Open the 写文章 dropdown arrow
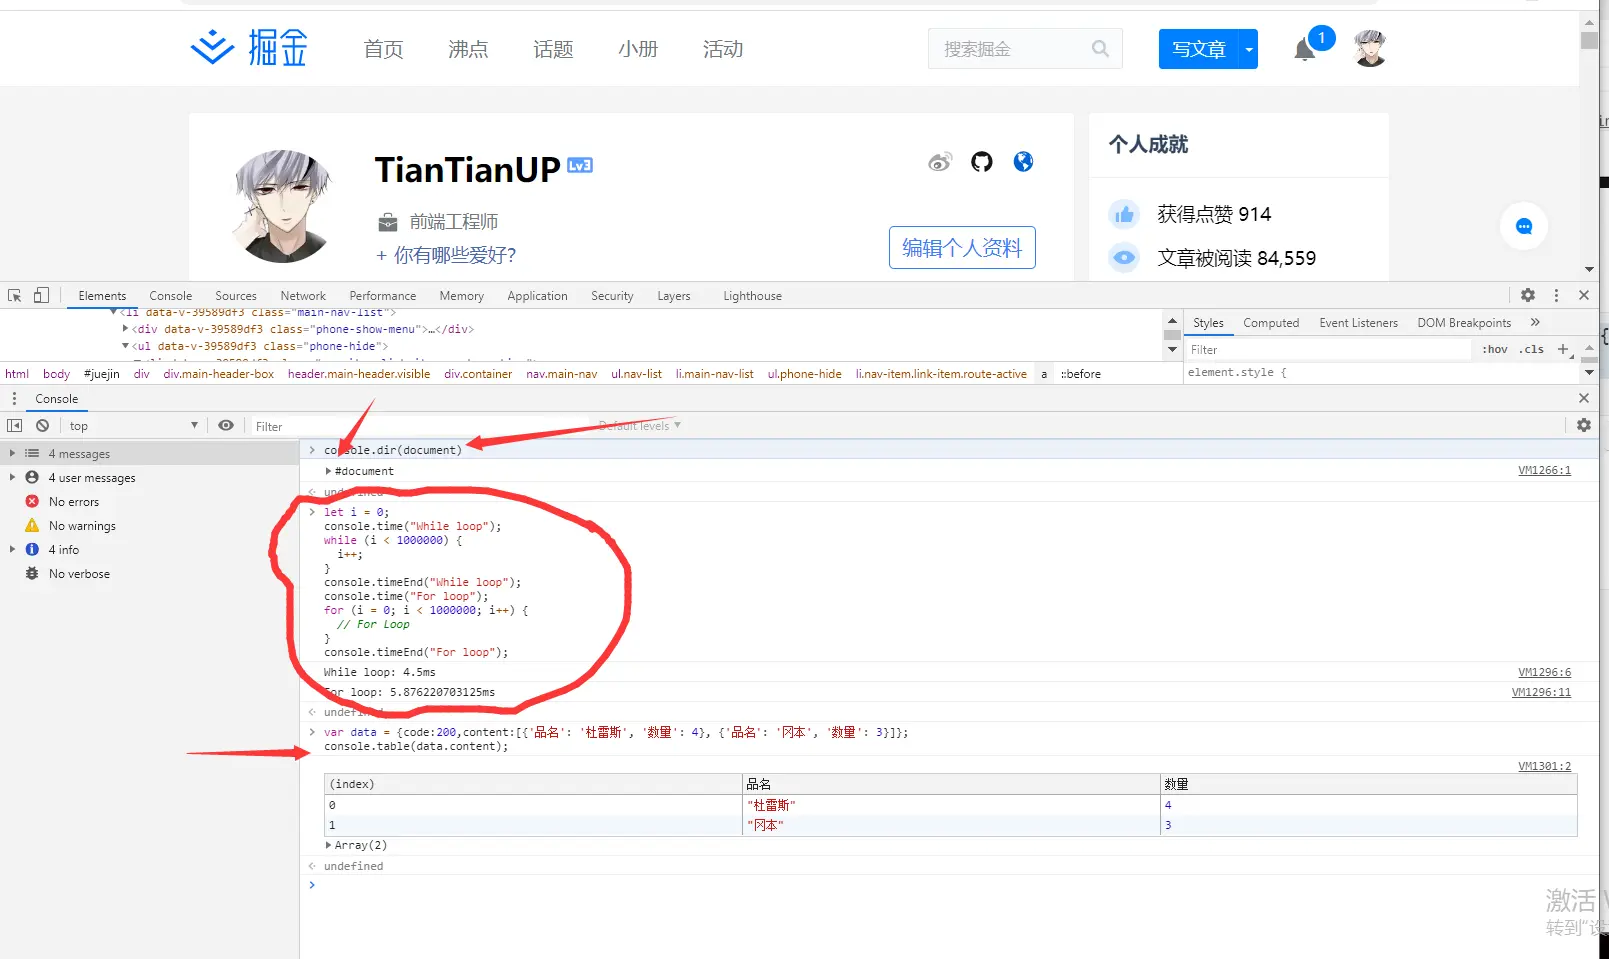The image size is (1609, 959). point(1248,49)
